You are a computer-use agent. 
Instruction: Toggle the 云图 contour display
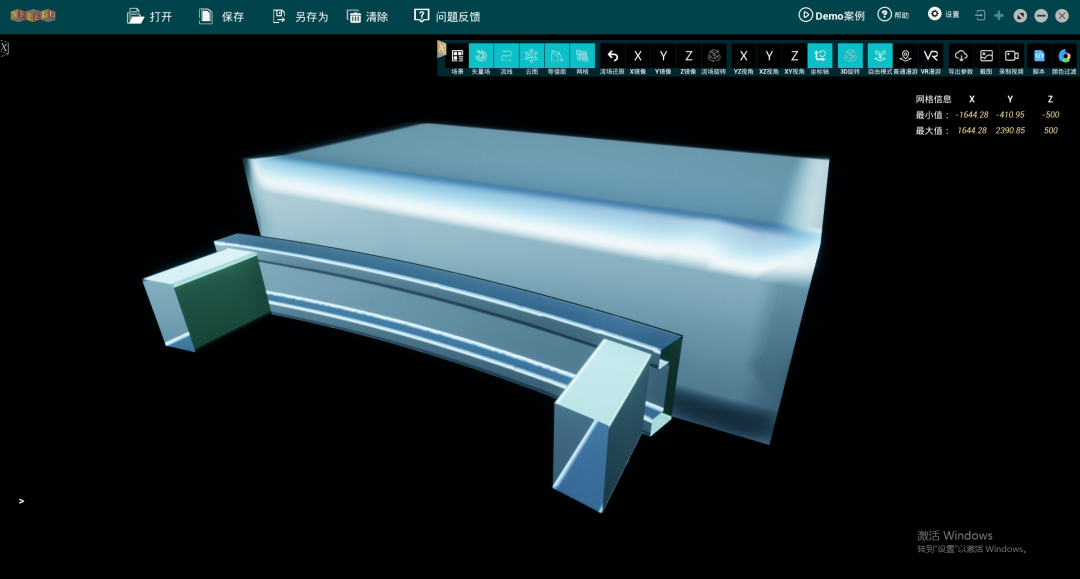tap(532, 60)
